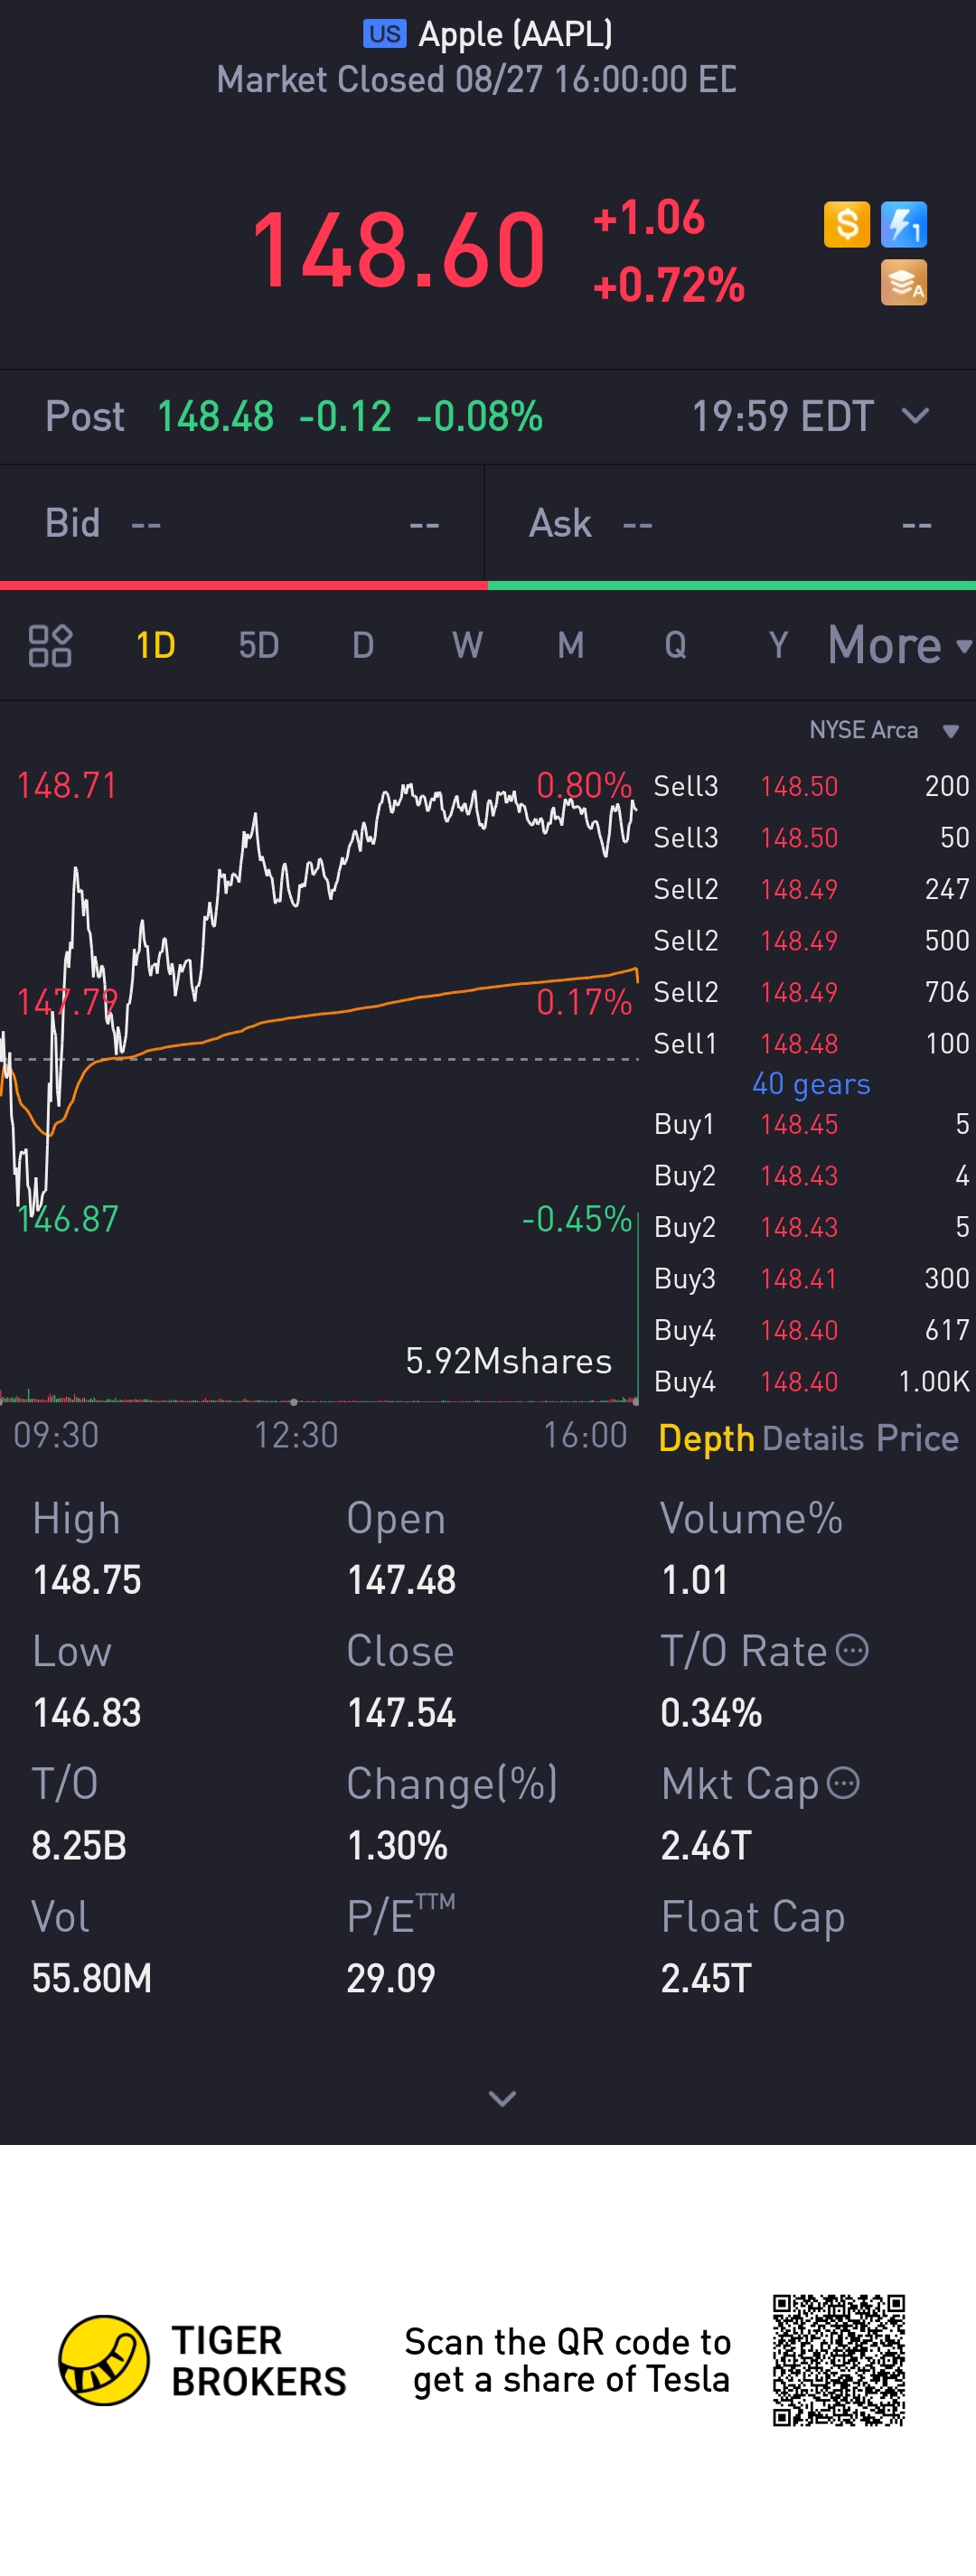Viewport: 976px width, 2576px height.
Task: Tap the Buy1 148.45 order row
Action: coord(811,1124)
